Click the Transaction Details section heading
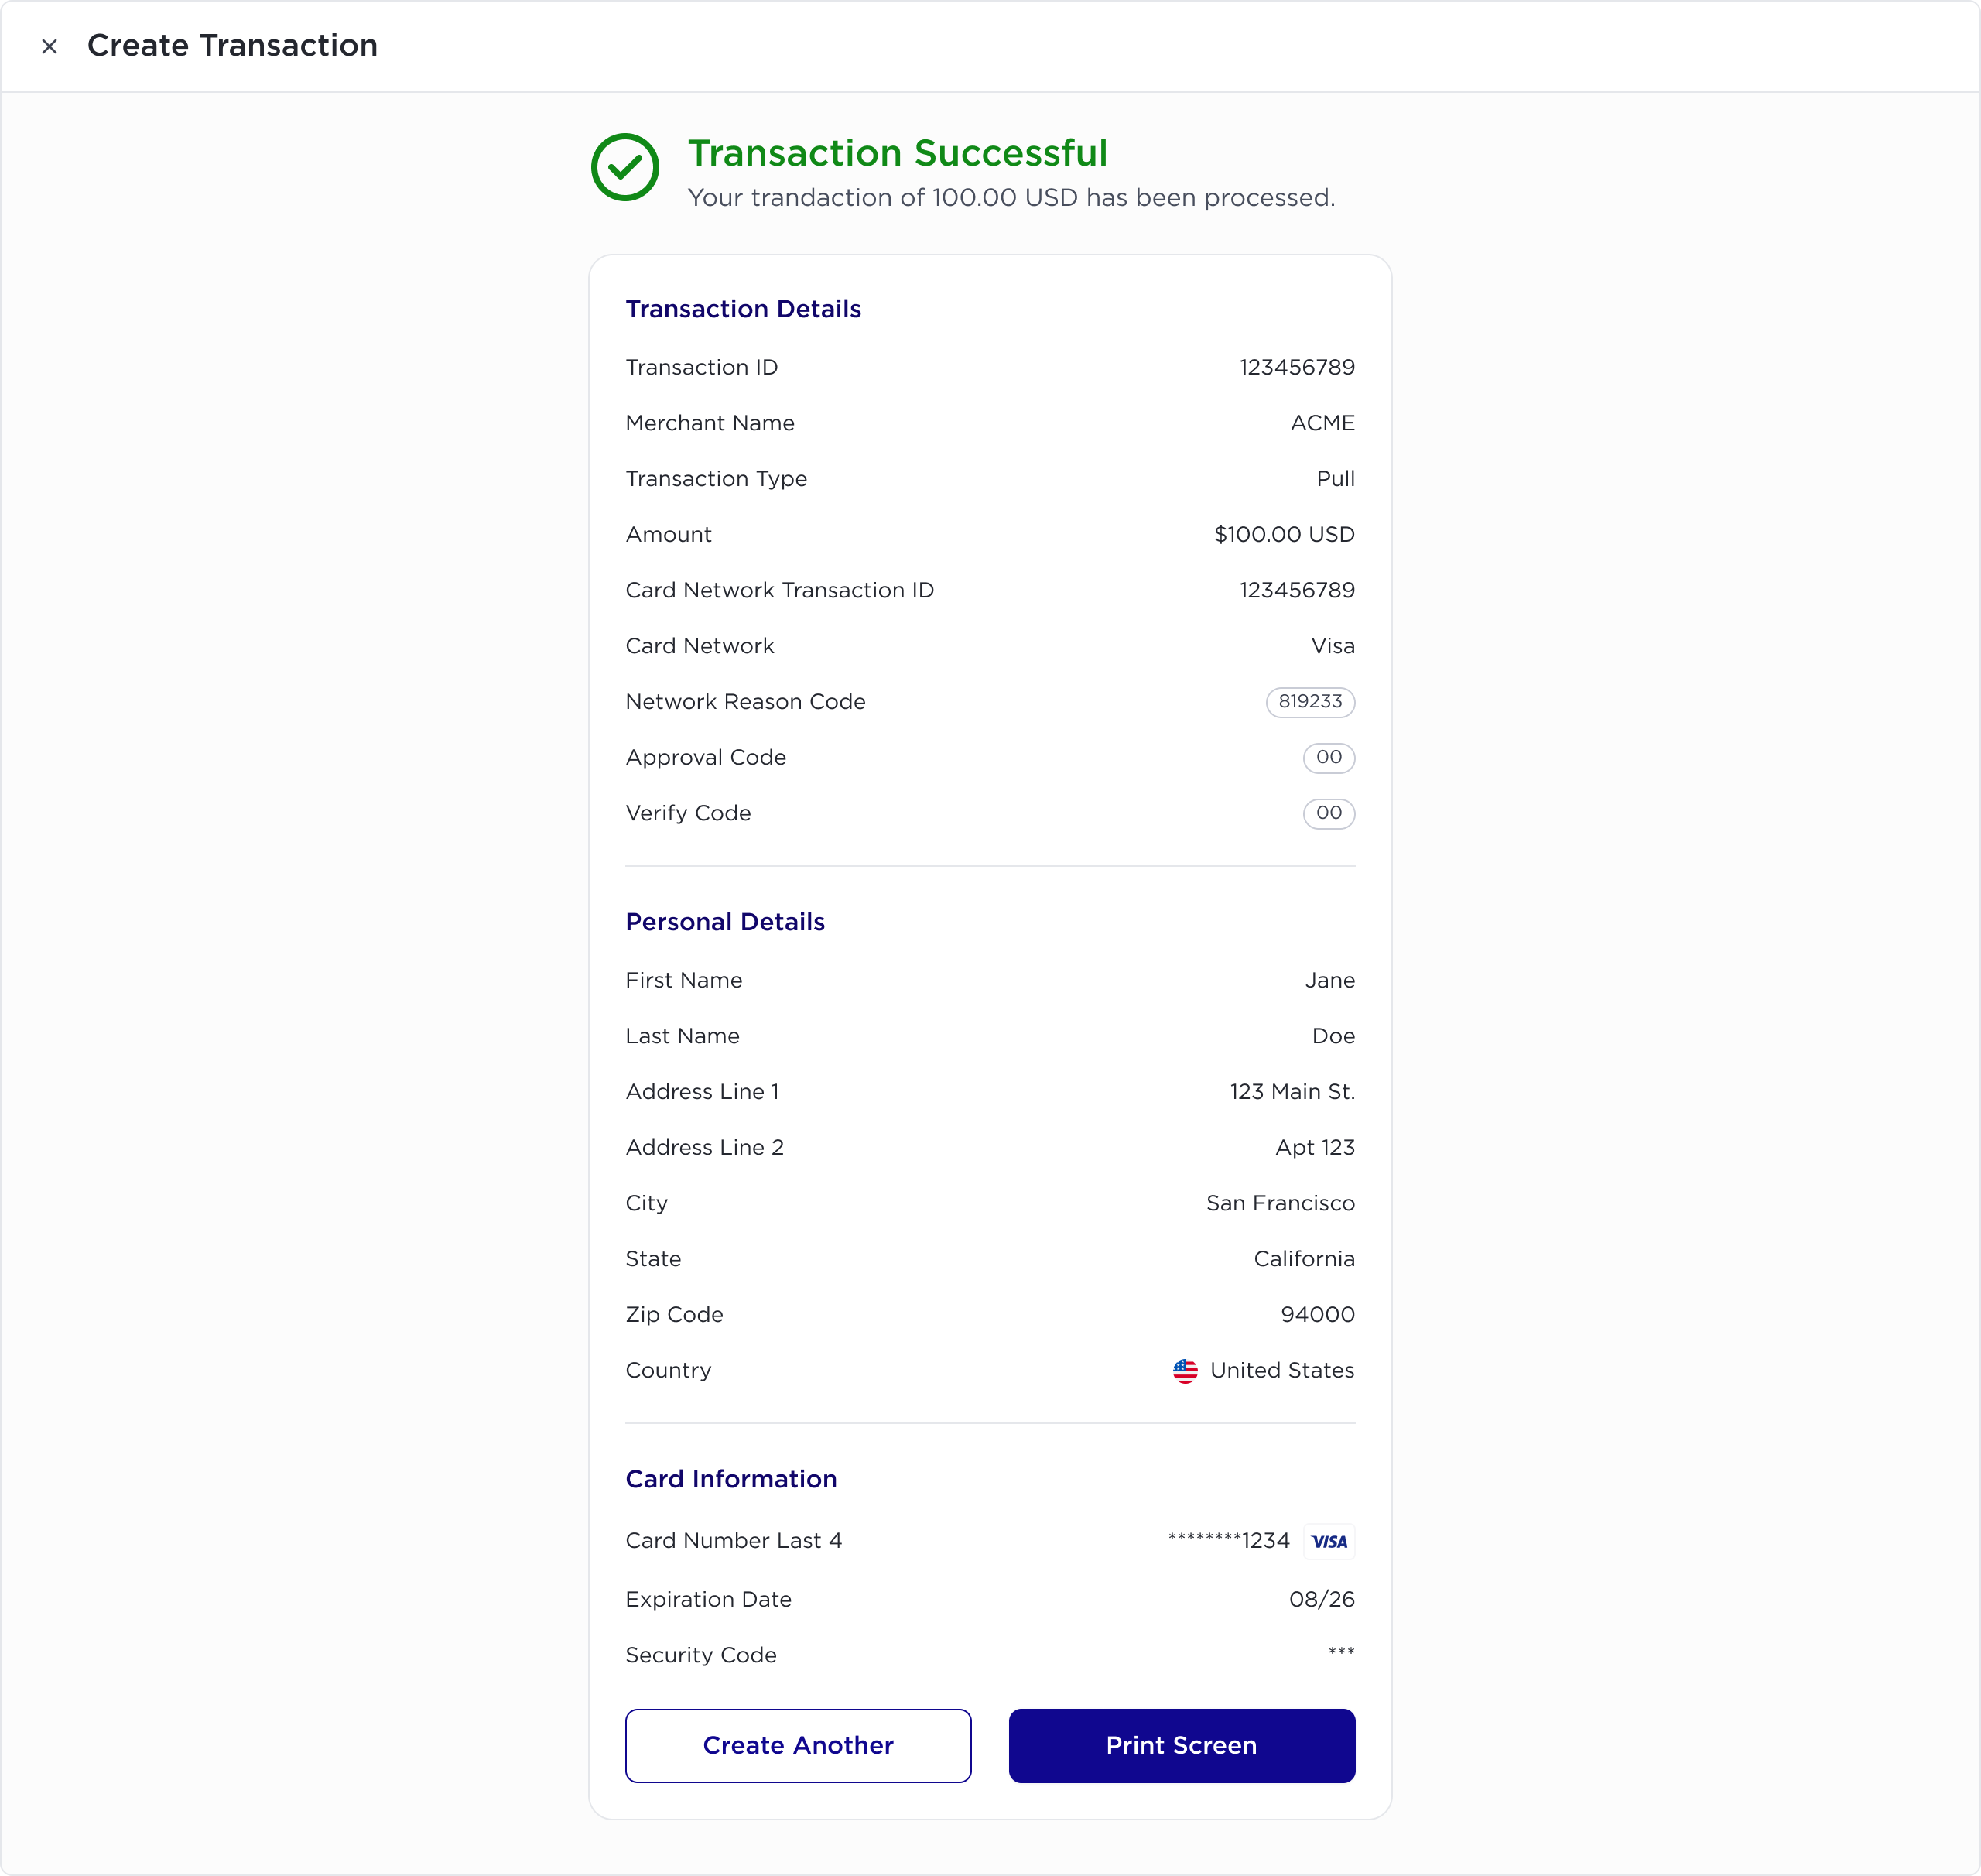Screen dimensions: 1981x1876 coord(743,309)
